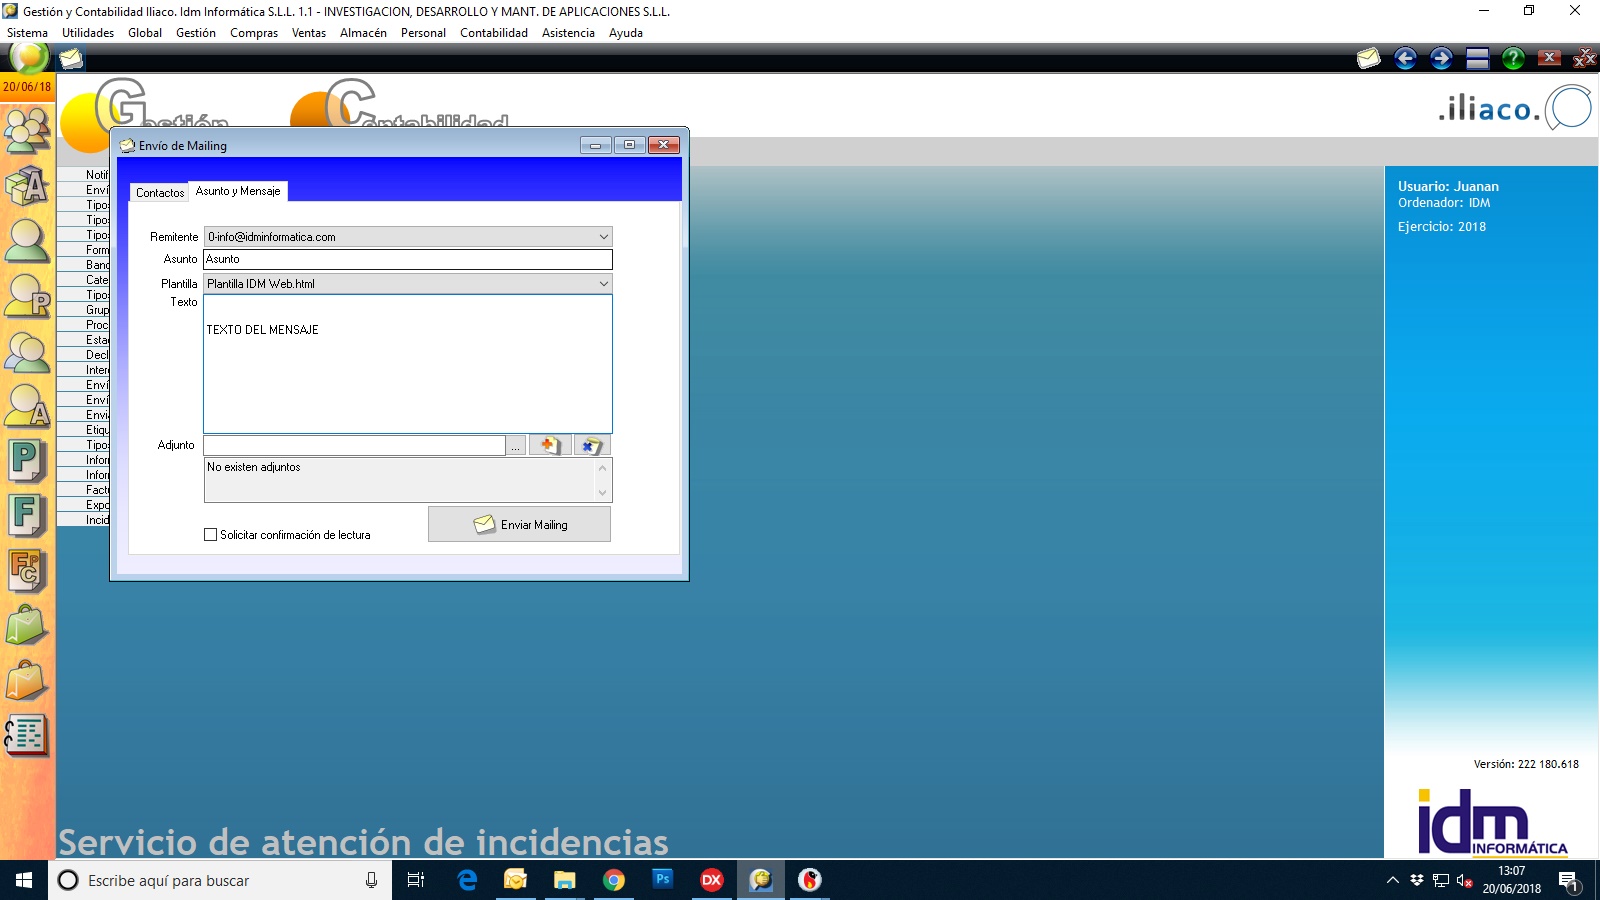This screenshot has width=1600, height=900.
Task: Open the Ventas menu
Action: tap(309, 33)
